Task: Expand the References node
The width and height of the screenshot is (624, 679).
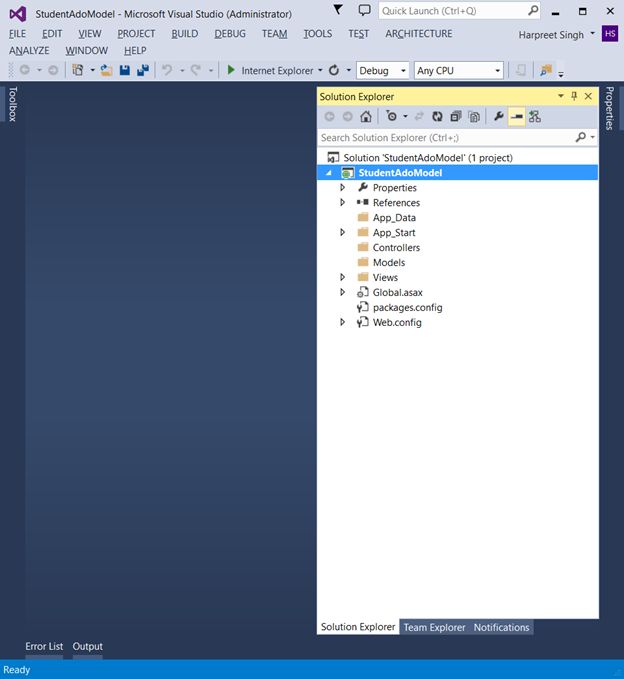Action: (x=343, y=202)
